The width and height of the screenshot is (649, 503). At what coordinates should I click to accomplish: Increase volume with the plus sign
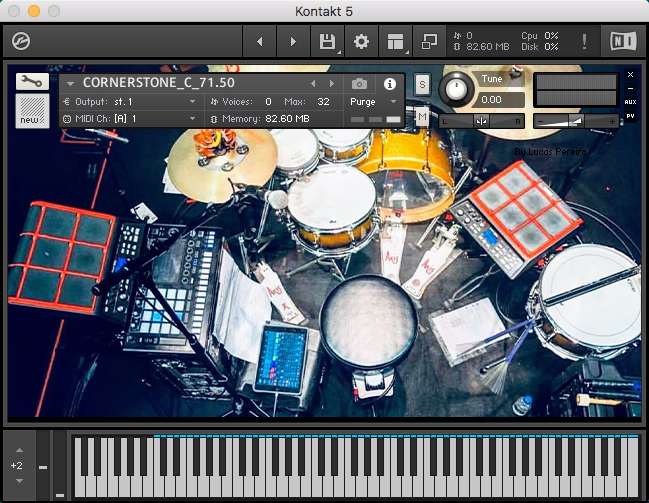612,121
